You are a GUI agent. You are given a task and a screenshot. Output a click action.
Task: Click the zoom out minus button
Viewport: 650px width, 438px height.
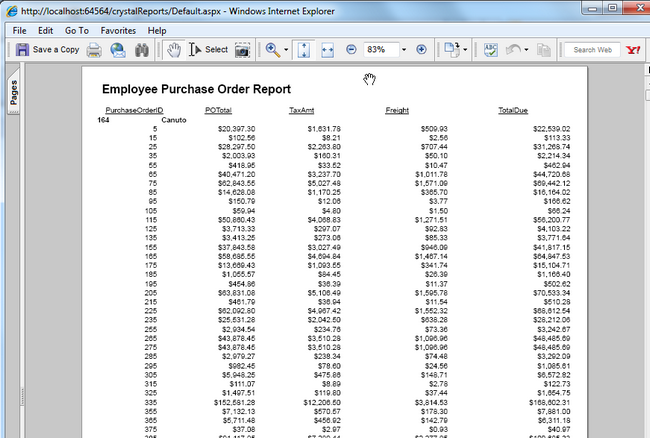[x=351, y=50]
